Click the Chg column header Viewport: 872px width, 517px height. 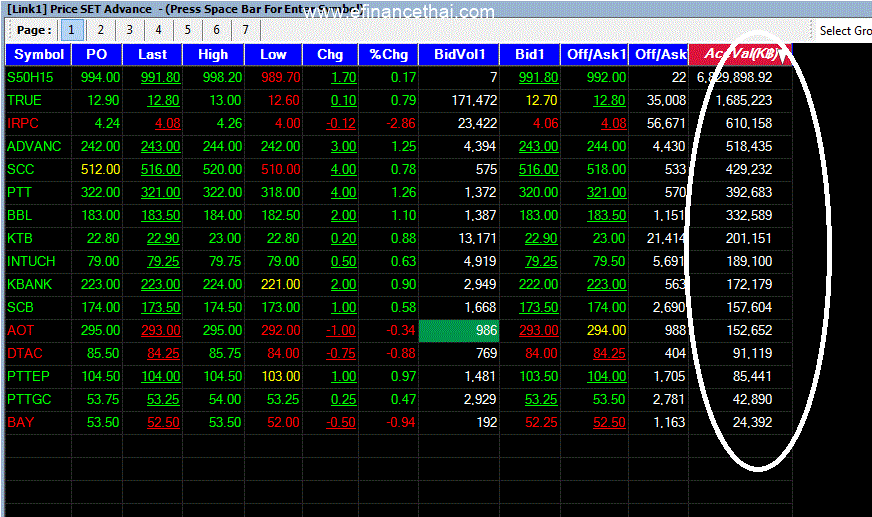pyautogui.click(x=330, y=54)
